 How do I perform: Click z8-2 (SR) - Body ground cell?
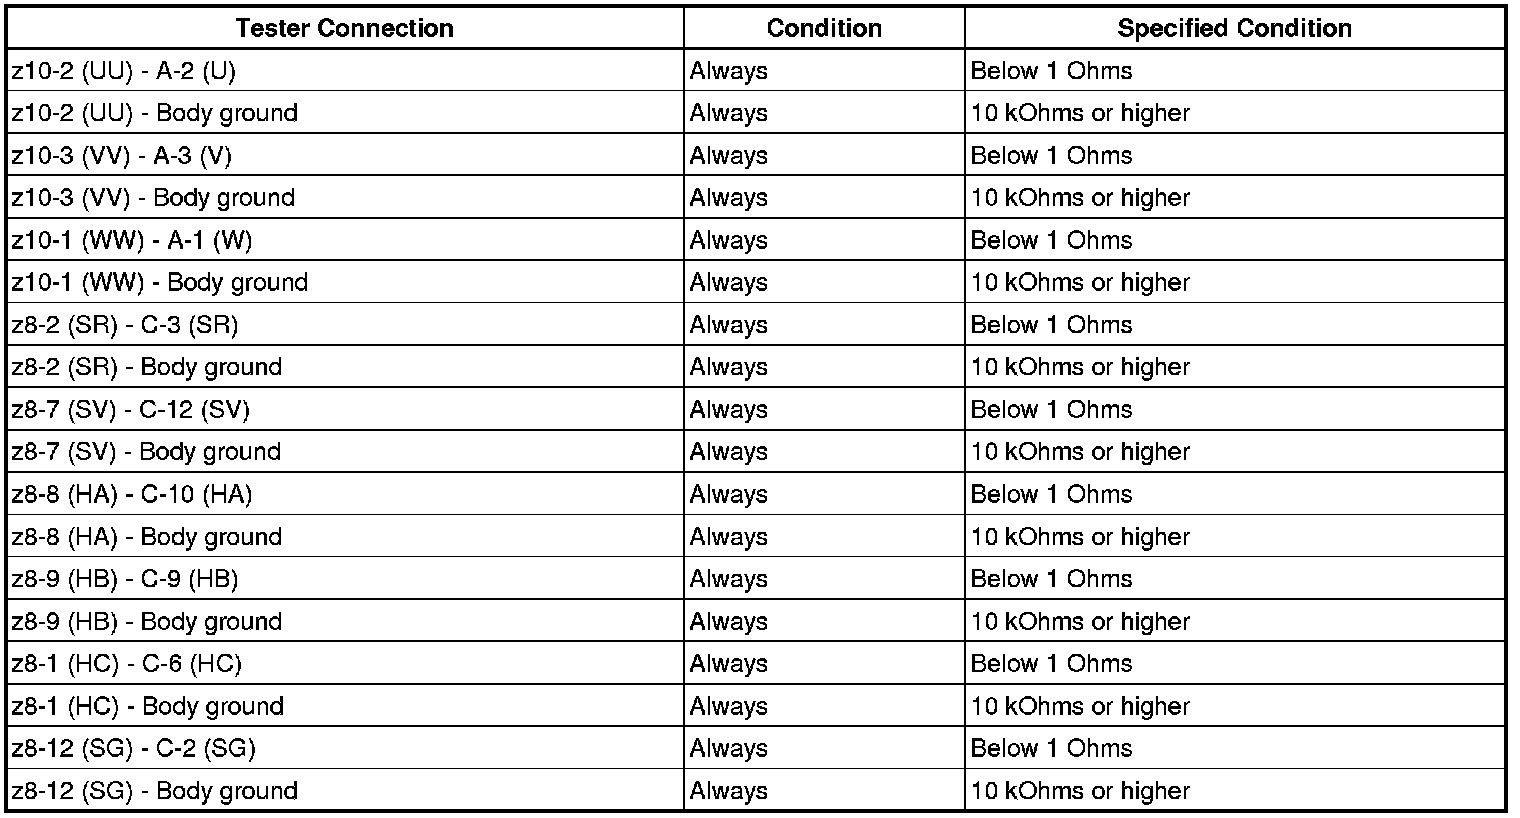(x=345, y=367)
